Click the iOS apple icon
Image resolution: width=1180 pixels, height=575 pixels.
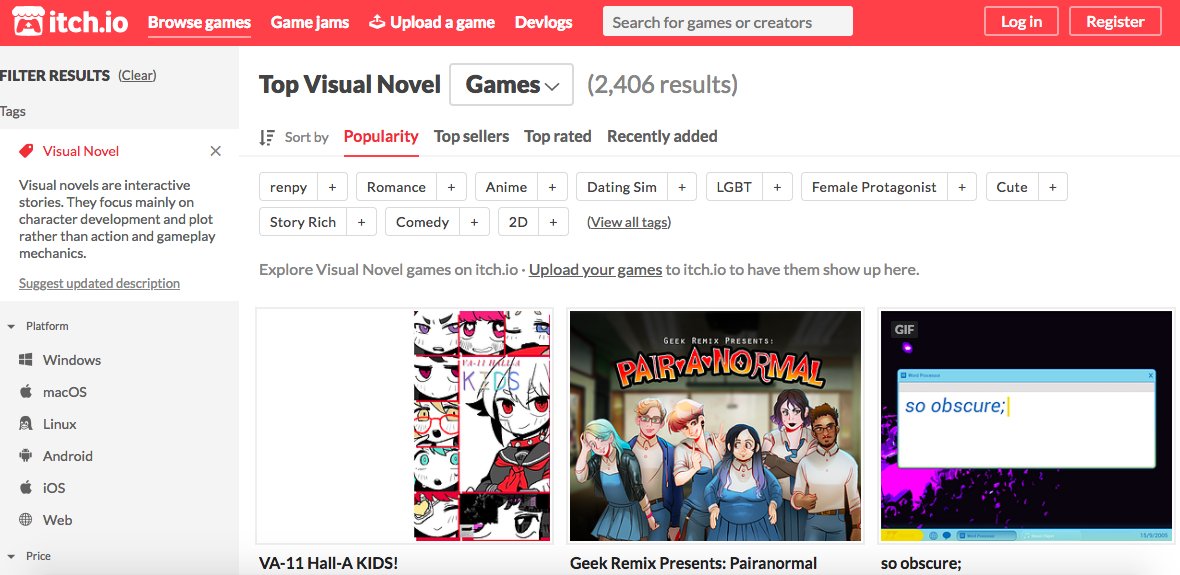pyautogui.click(x=26, y=487)
